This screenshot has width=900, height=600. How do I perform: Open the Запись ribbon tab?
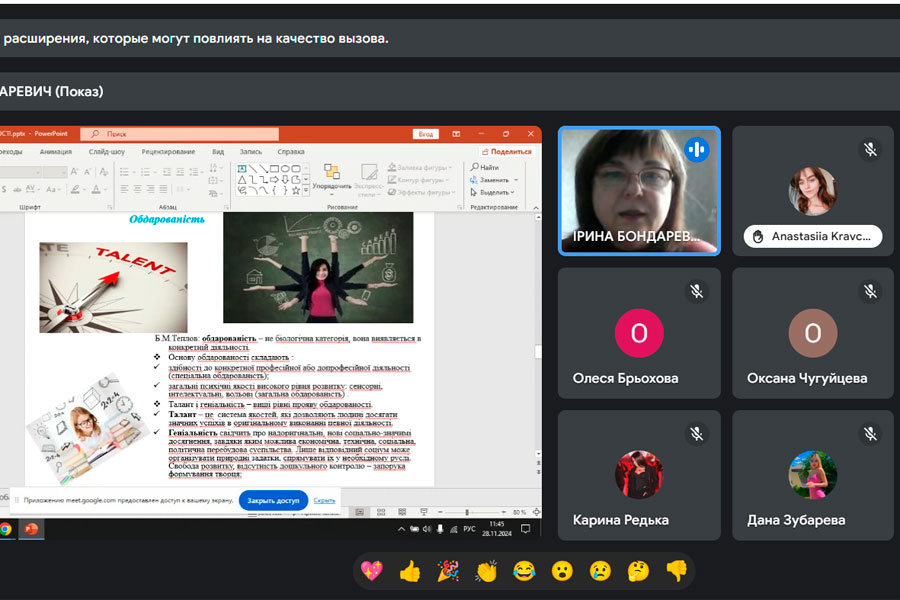[250, 152]
